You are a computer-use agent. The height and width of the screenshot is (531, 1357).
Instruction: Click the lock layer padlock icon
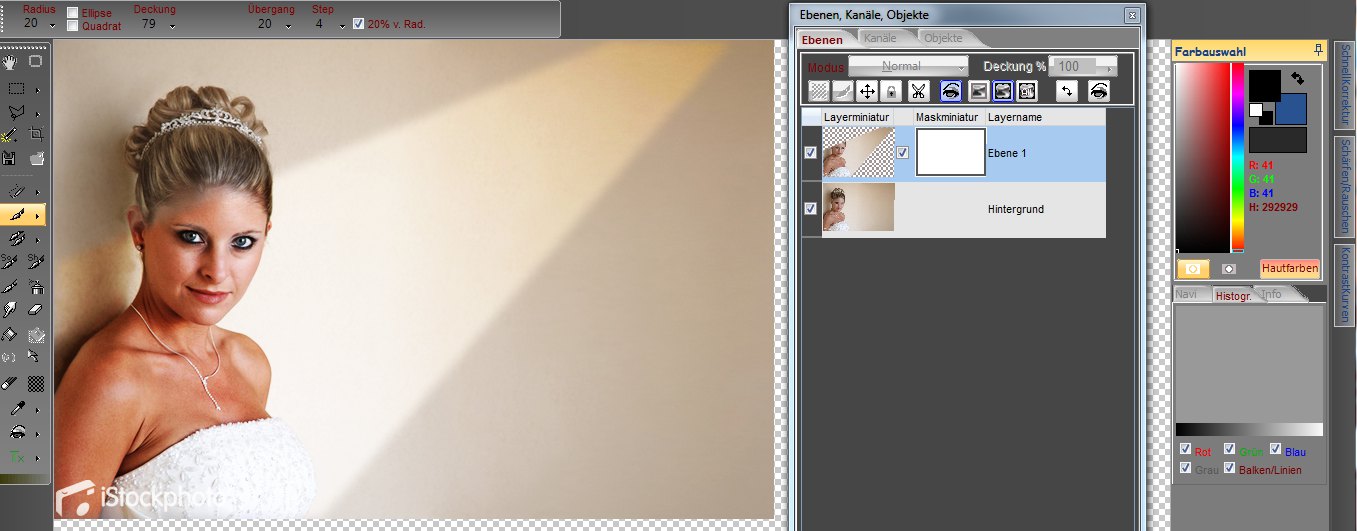[x=891, y=91]
